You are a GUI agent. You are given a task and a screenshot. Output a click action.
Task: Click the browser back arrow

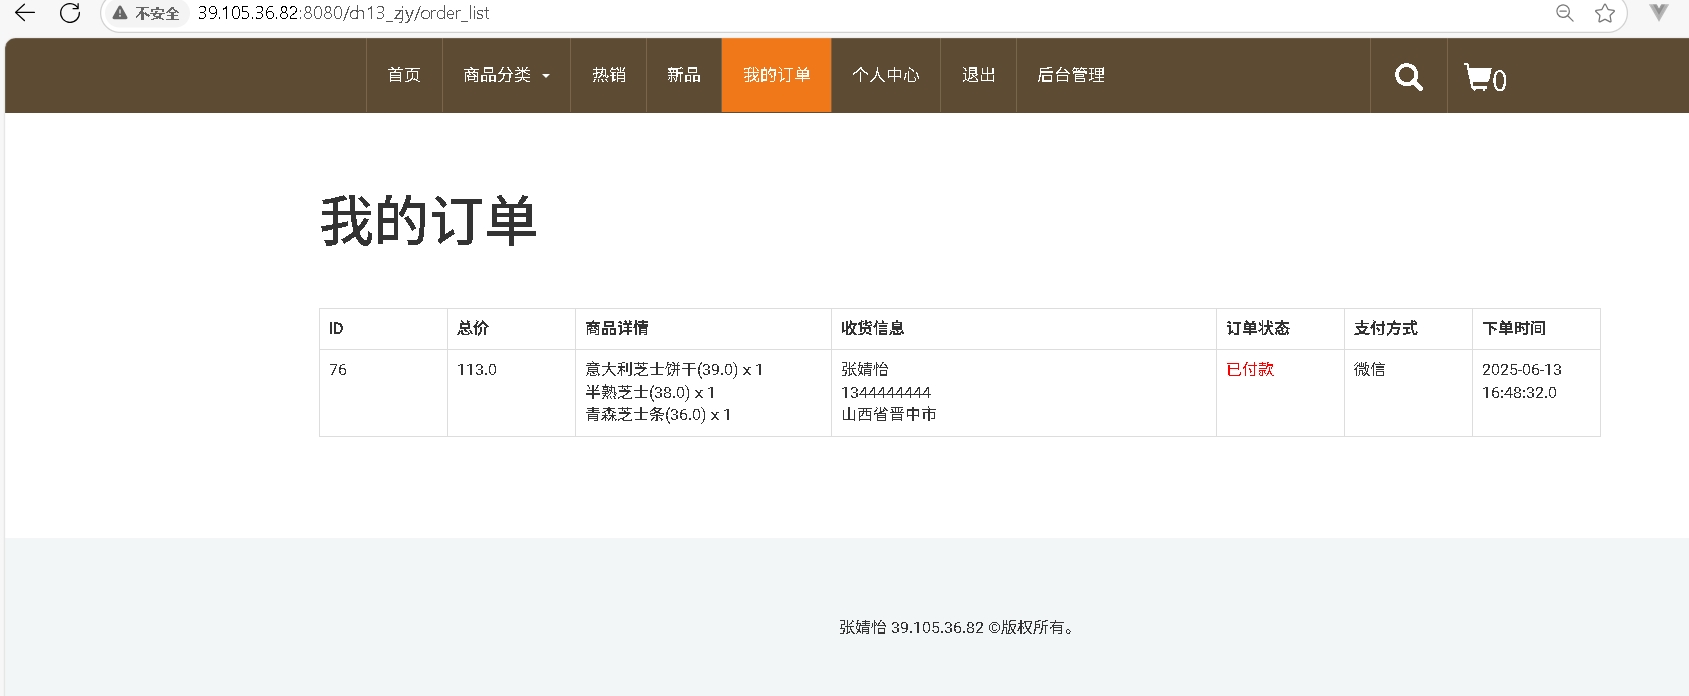coord(25,13)
